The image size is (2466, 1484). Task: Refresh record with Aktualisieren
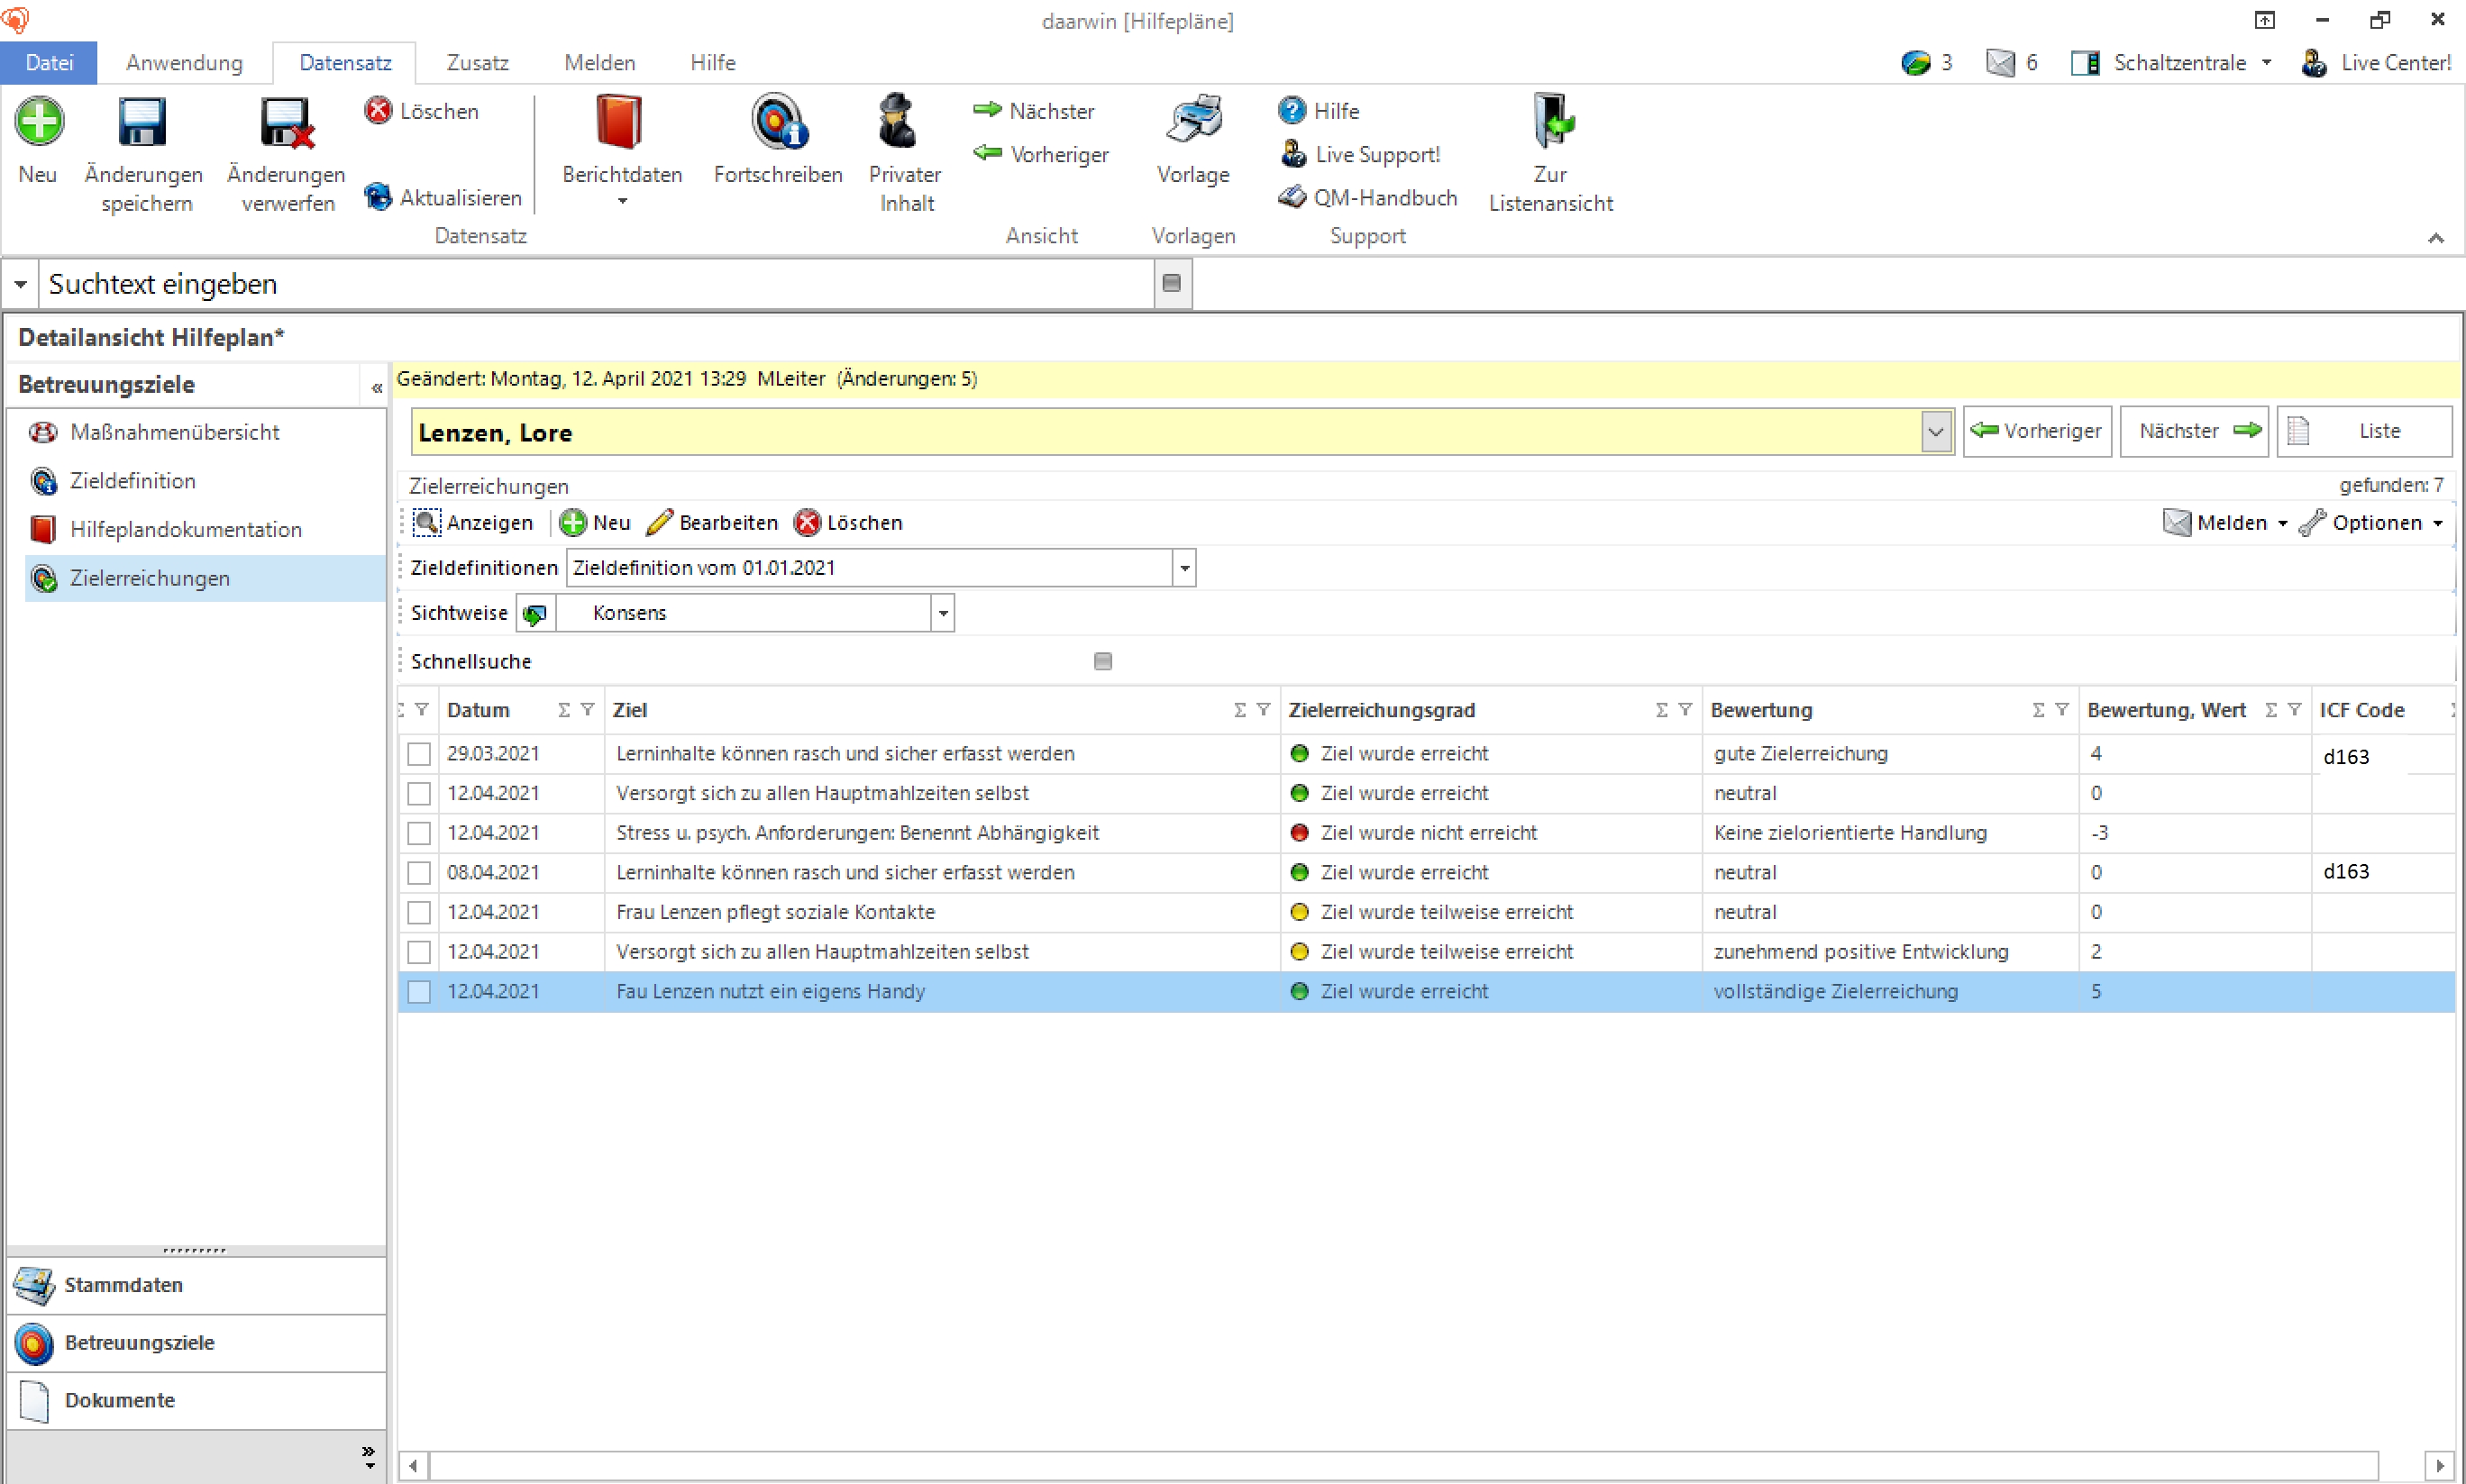coord(443,197)
